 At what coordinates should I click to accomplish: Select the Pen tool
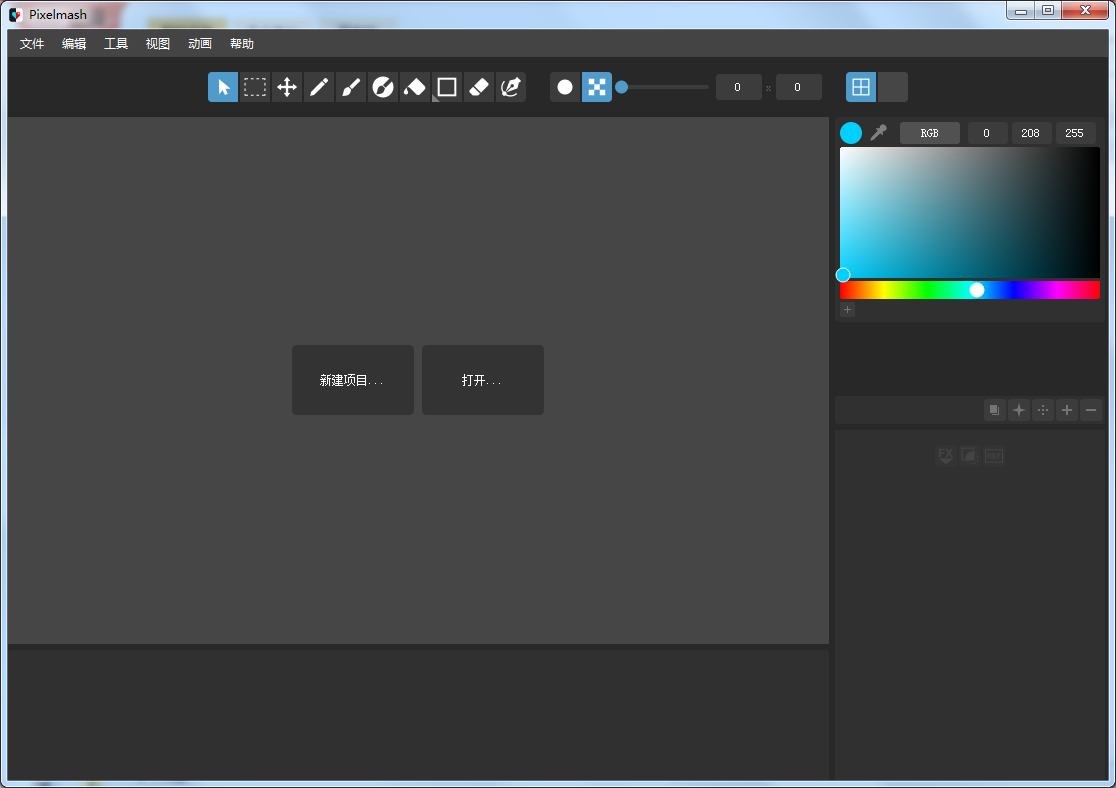pyautogui.click(x=511, y=87)
